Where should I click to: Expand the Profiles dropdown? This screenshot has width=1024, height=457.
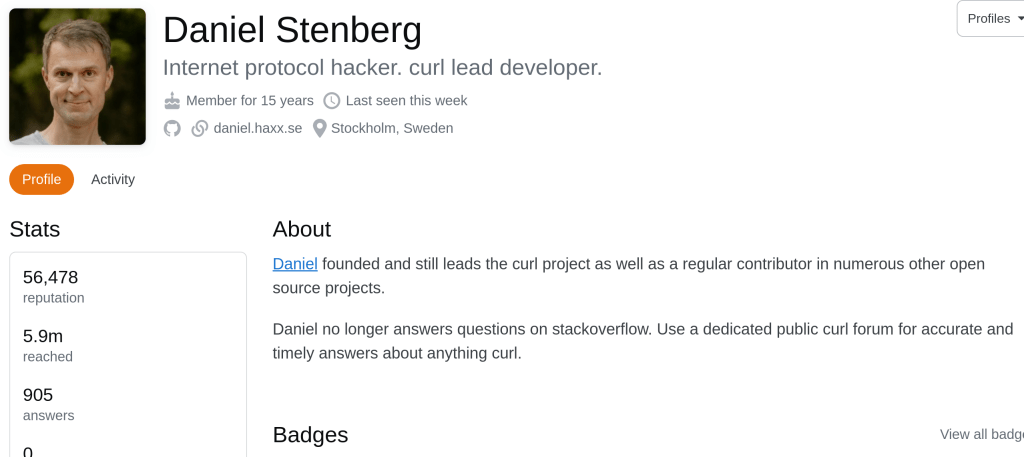pyautogui.click(x=993, y=19)
